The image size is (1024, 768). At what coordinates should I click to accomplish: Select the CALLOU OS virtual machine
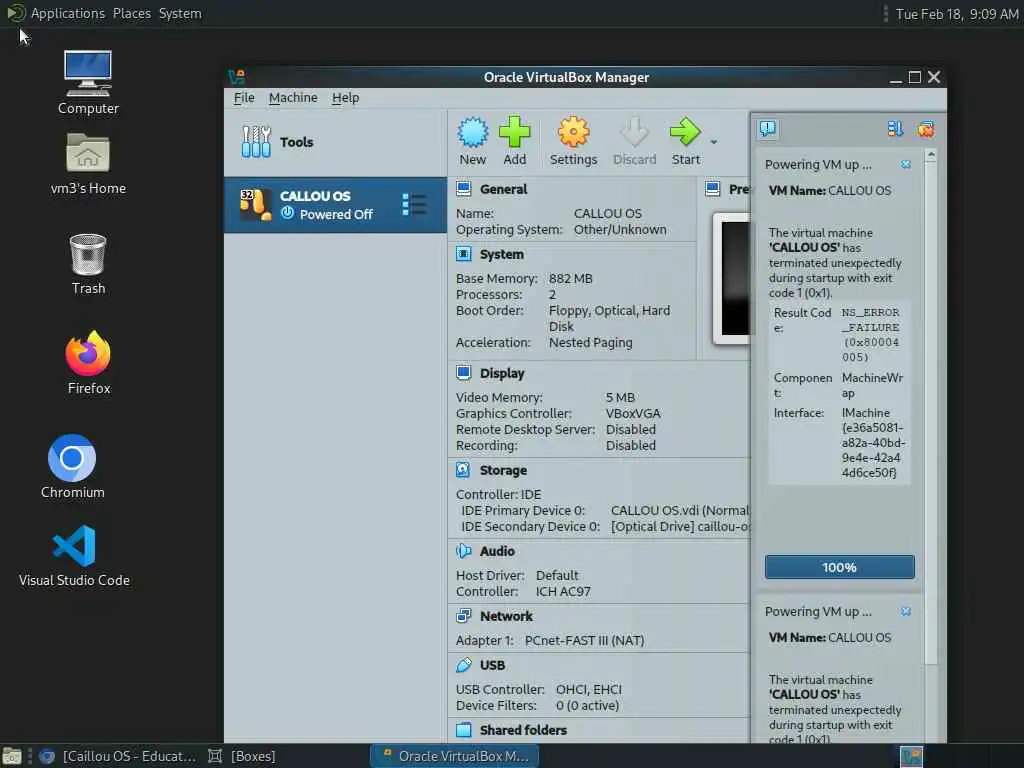coord(335,205)
